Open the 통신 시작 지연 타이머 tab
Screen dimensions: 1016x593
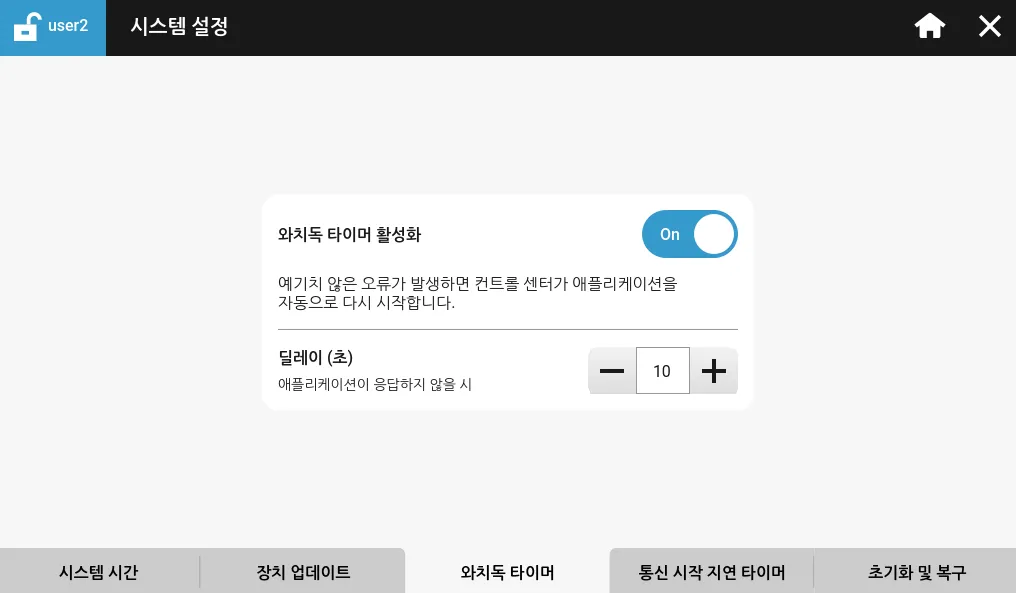click(x=711, y=573)
